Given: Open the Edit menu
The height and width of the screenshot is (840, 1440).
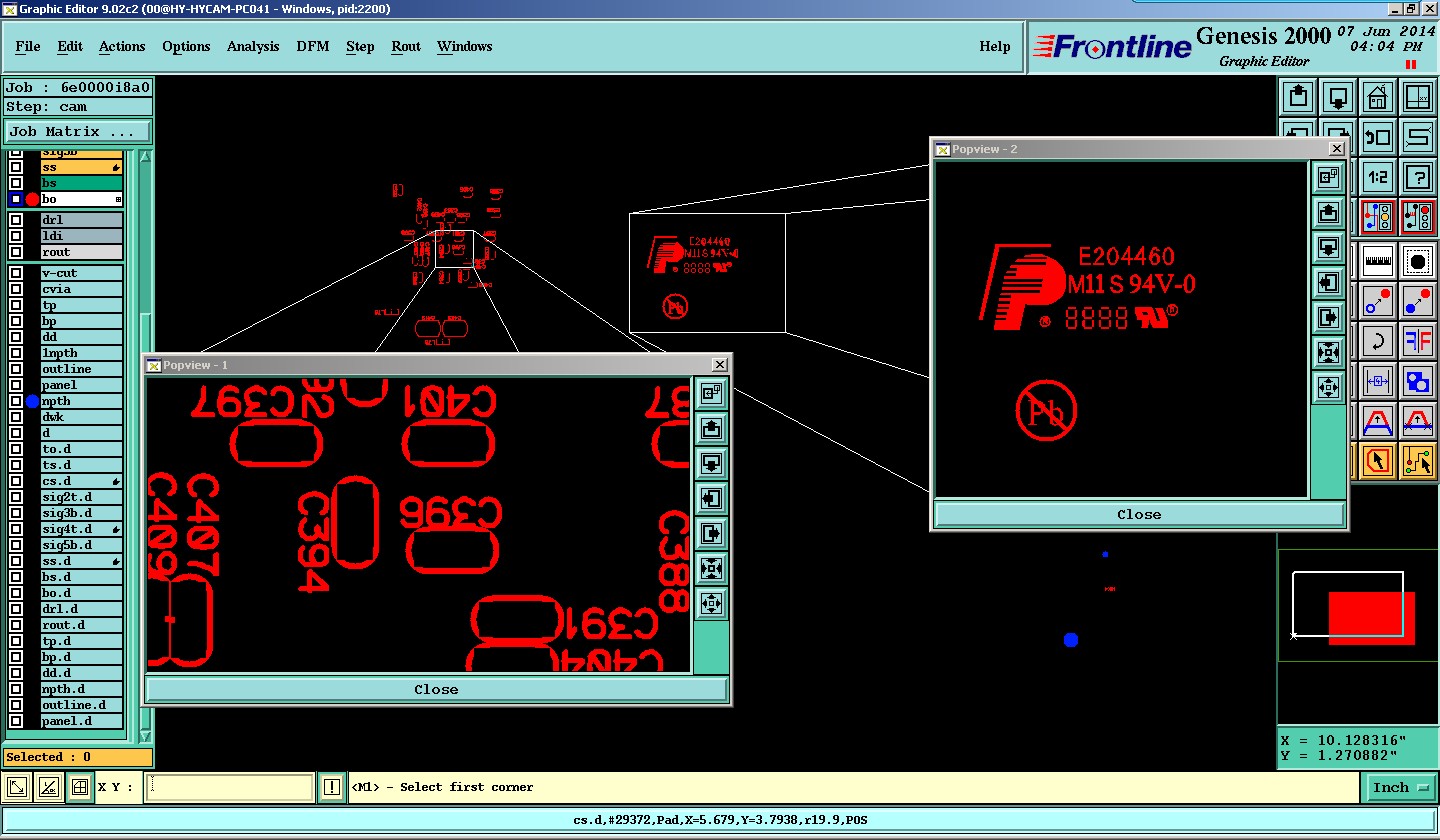Looking at the screenshot, I should point(70,47).
